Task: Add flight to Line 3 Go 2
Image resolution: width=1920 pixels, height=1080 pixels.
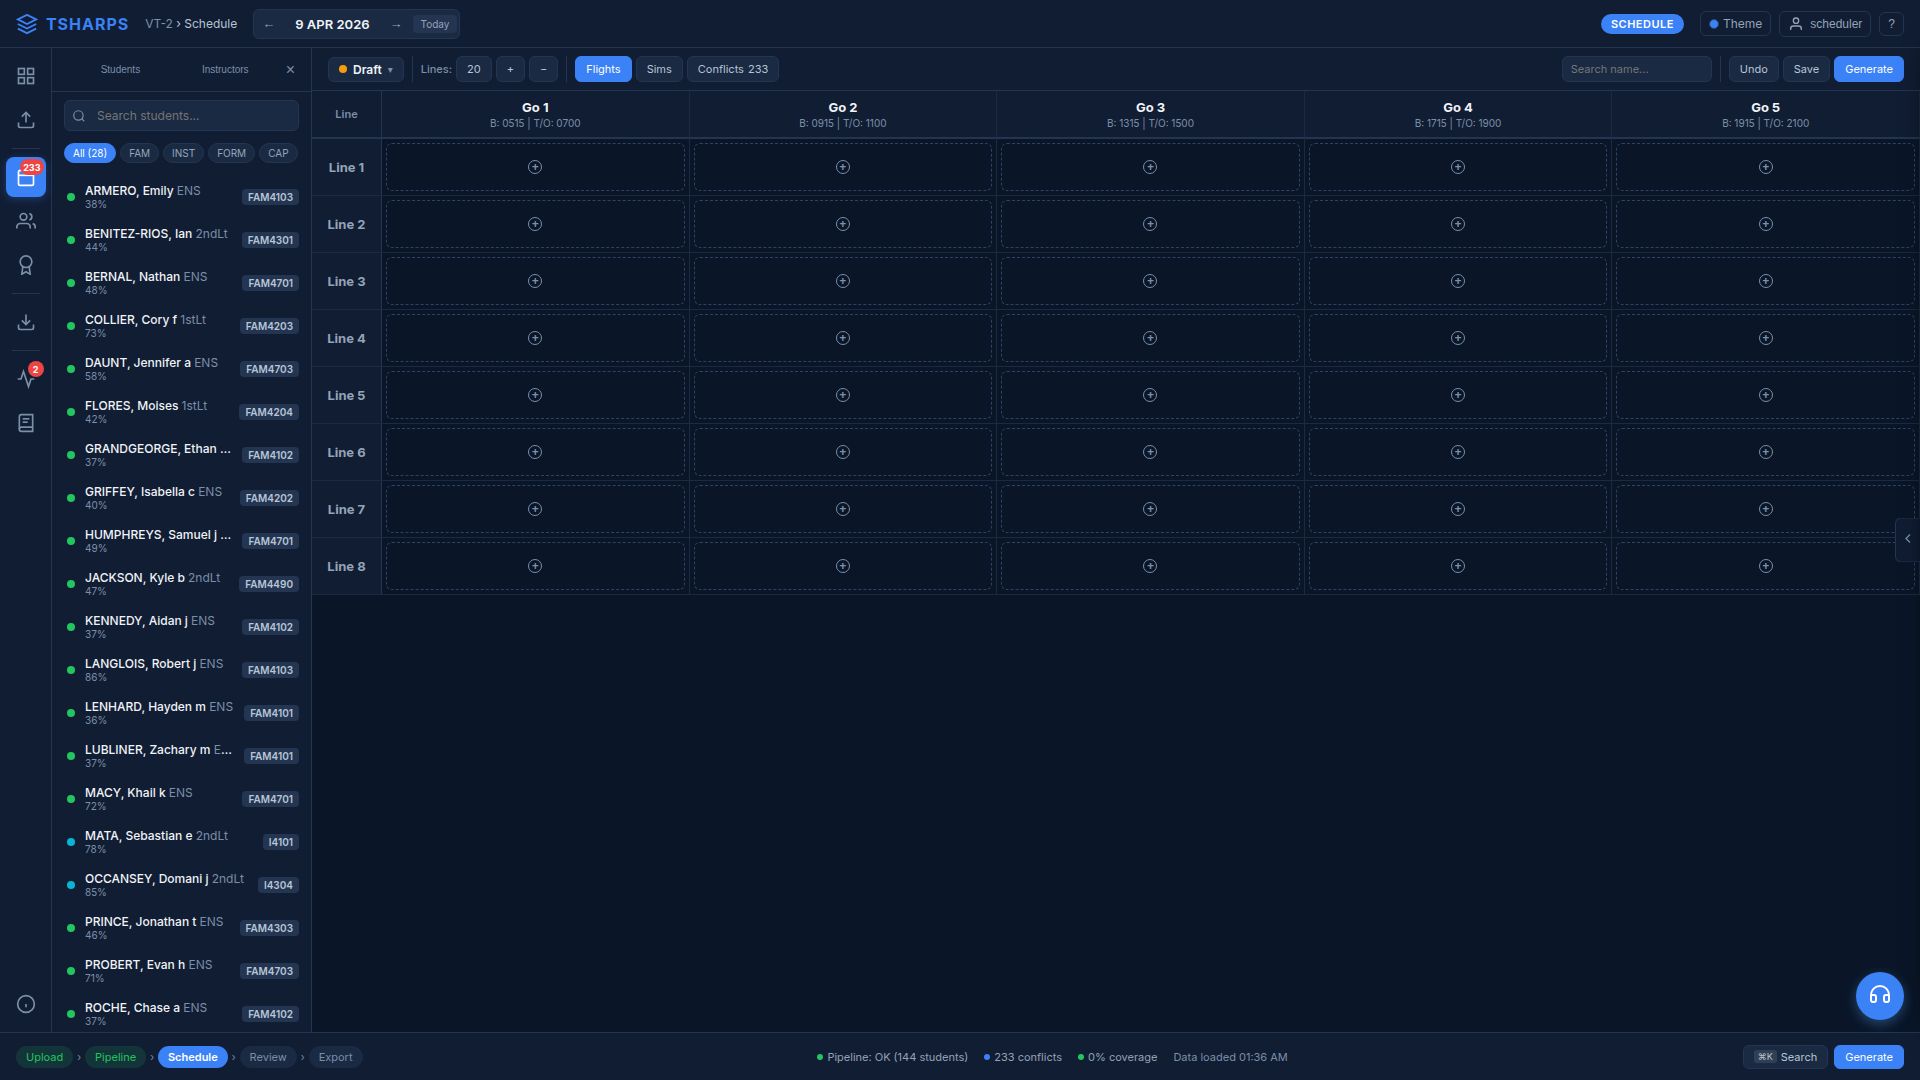Action: coord(843,281)
